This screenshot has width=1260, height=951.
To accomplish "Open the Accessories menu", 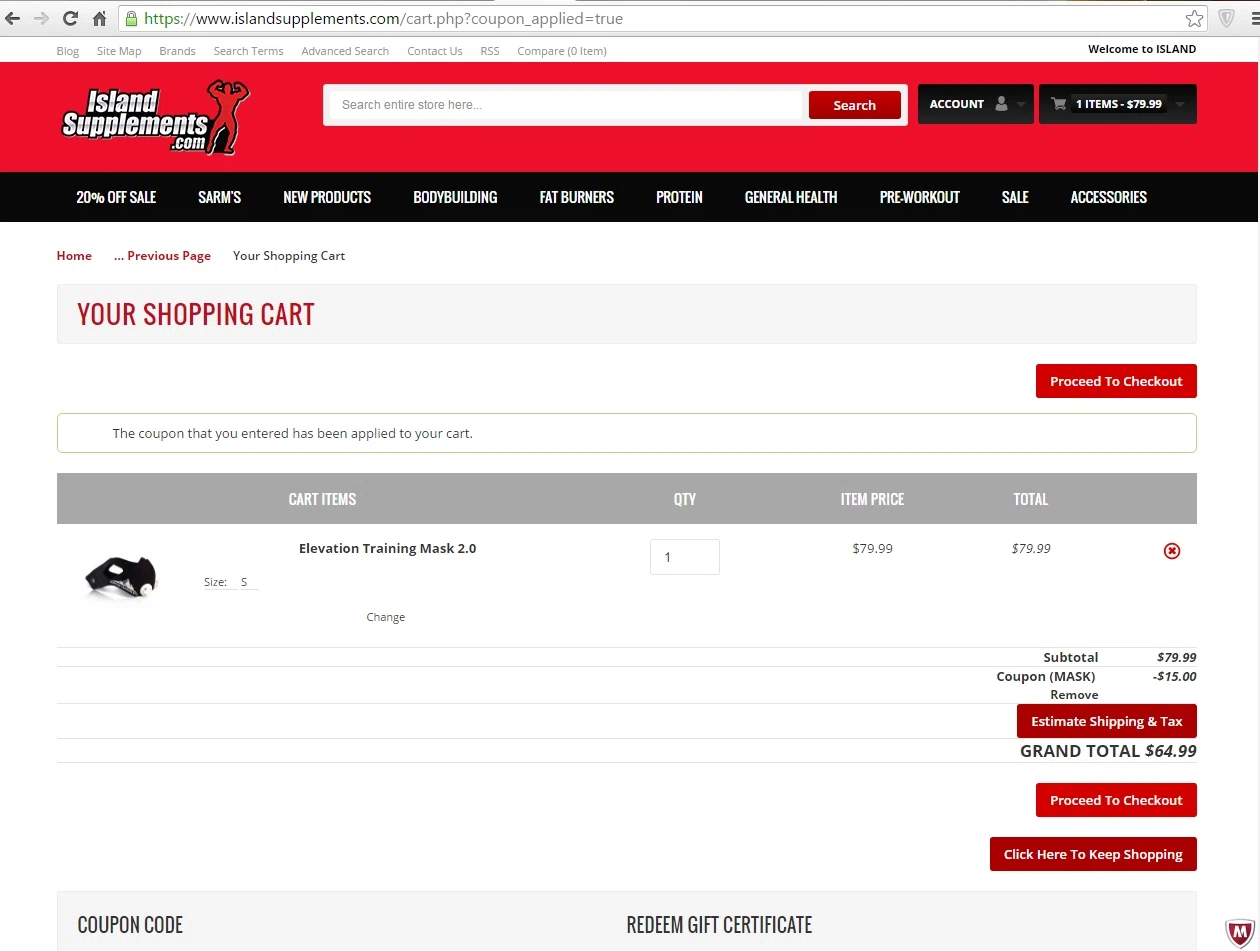I will (x=1109, y=197).
